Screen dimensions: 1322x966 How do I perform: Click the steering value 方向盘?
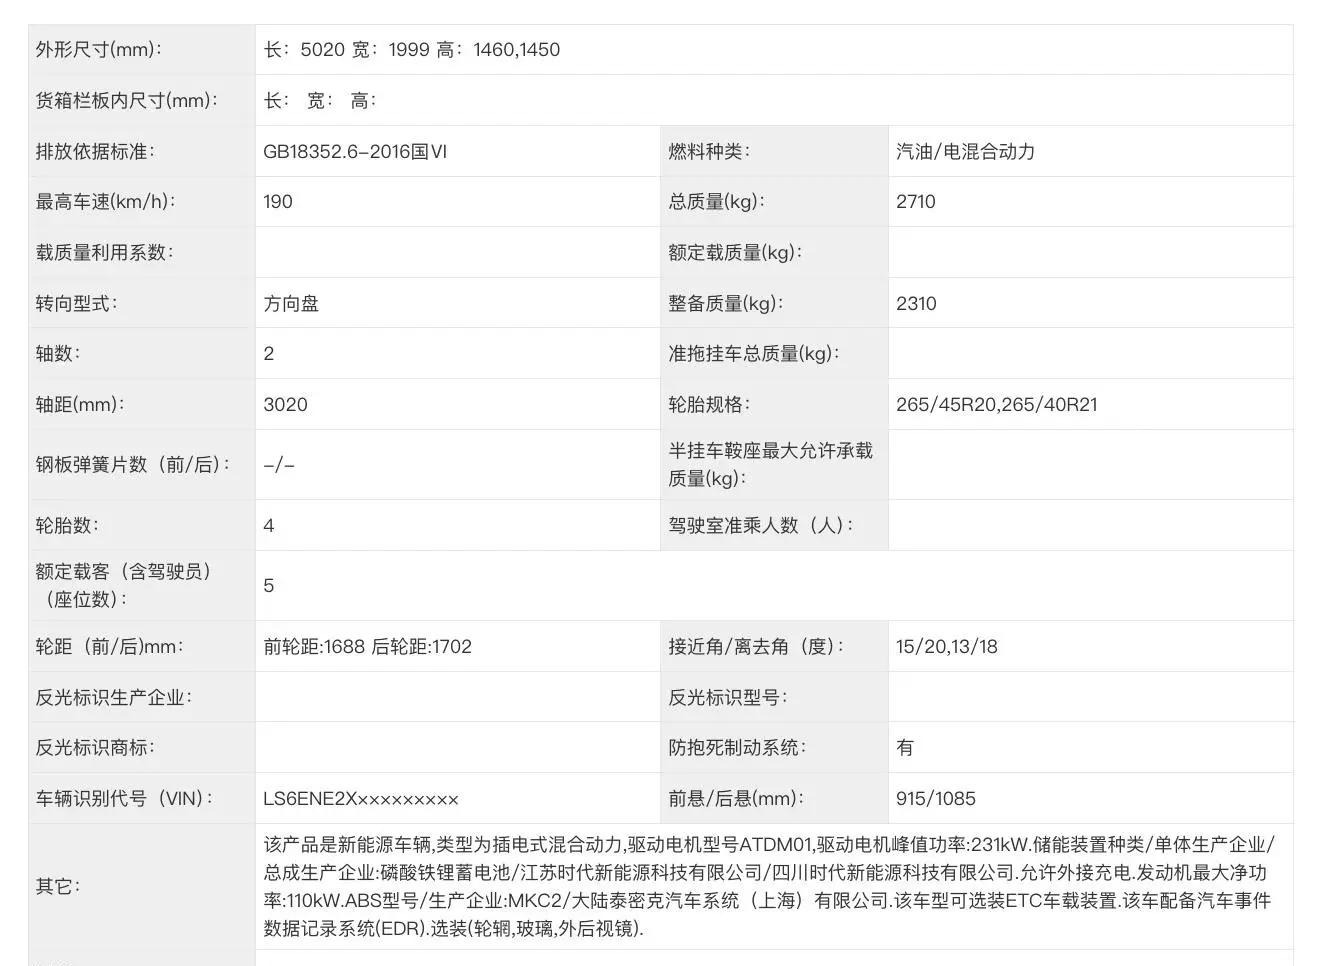pyautogui.click(x=291, y=304)
